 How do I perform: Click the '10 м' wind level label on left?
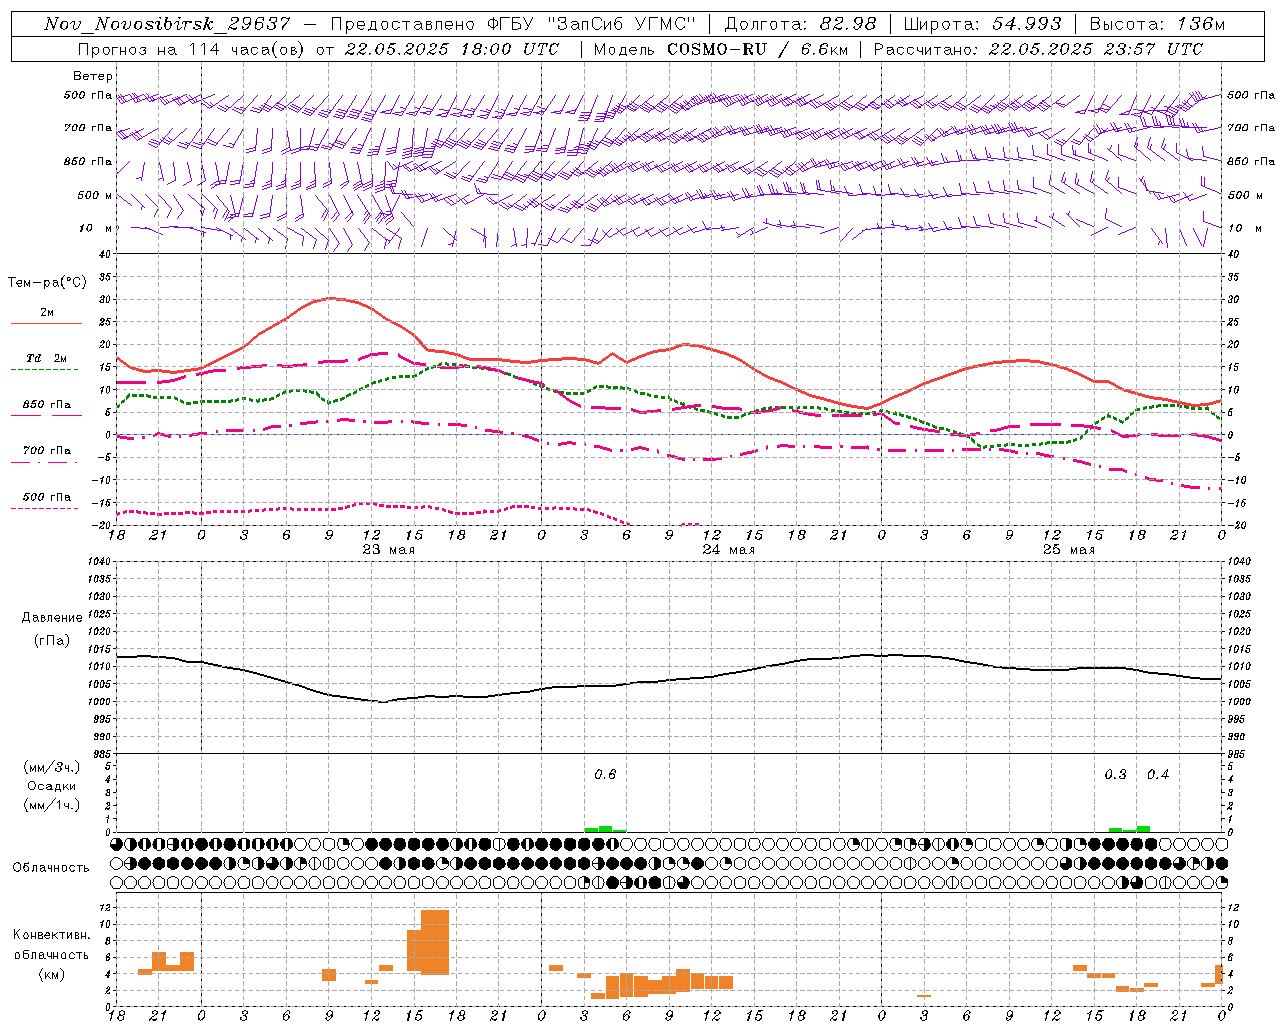[x=95, y=228]
